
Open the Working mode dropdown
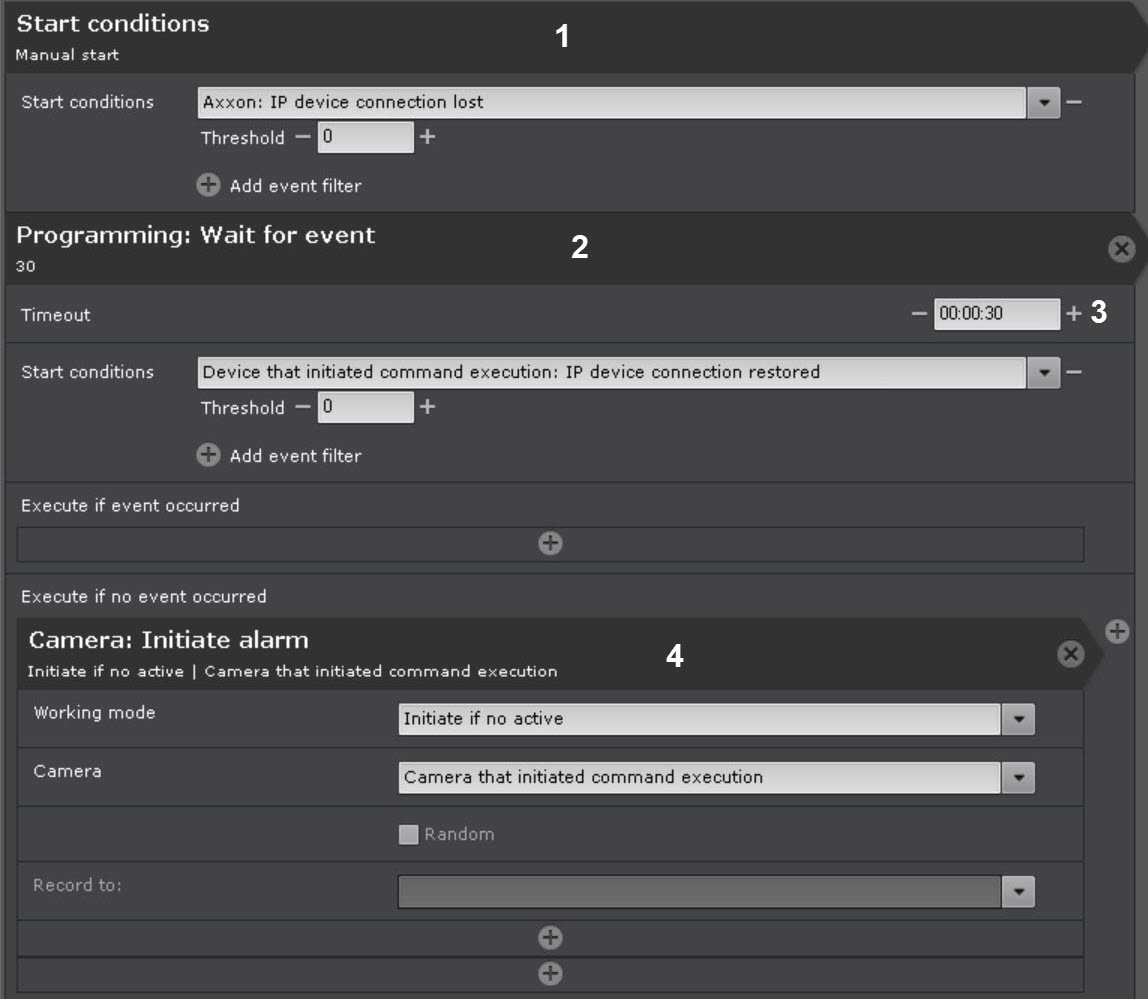coord(1019,719)
